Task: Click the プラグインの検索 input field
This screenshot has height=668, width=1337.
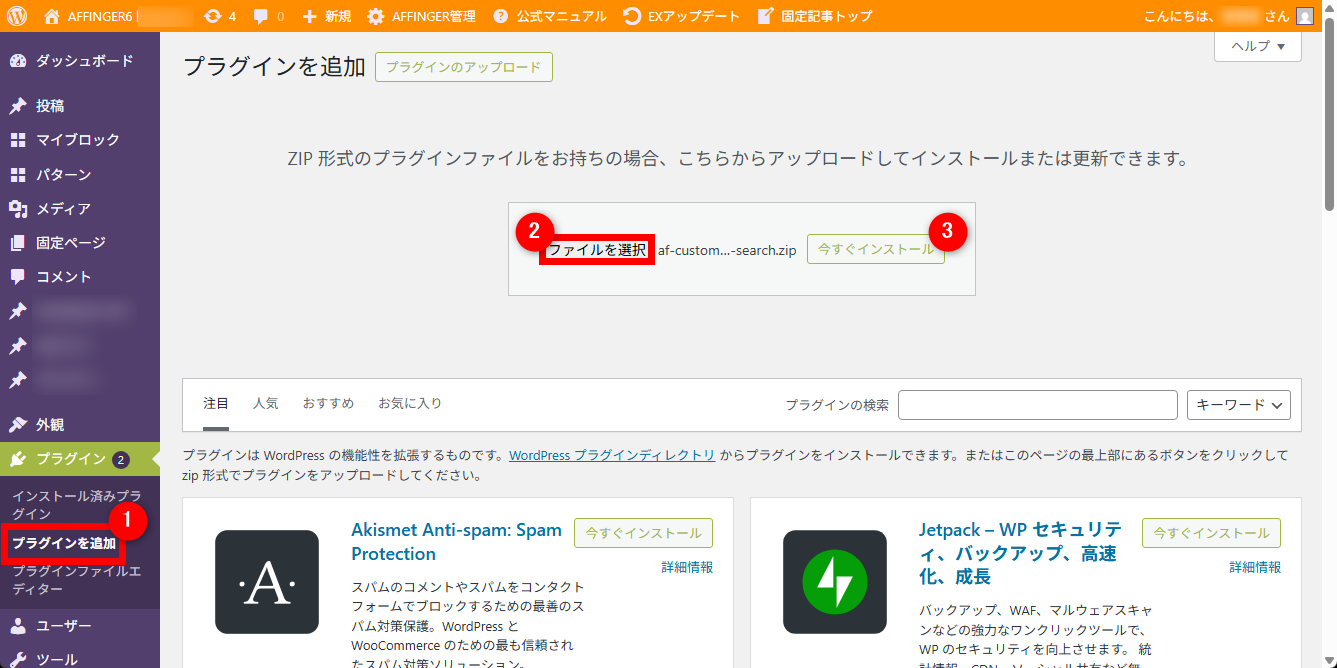Action: pyautogui.click(x=1038, y=405)
